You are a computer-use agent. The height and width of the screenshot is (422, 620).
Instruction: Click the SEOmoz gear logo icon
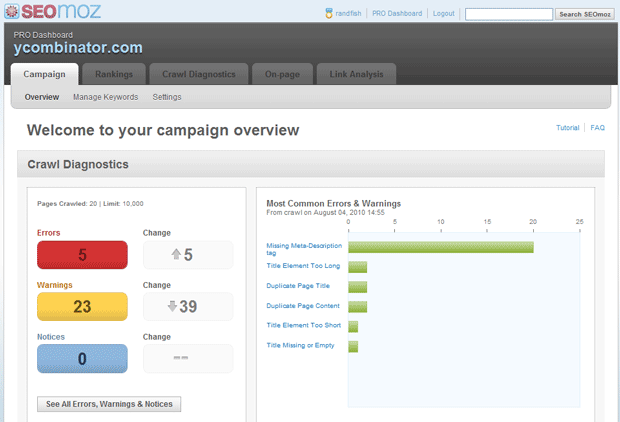click(11, 11)
